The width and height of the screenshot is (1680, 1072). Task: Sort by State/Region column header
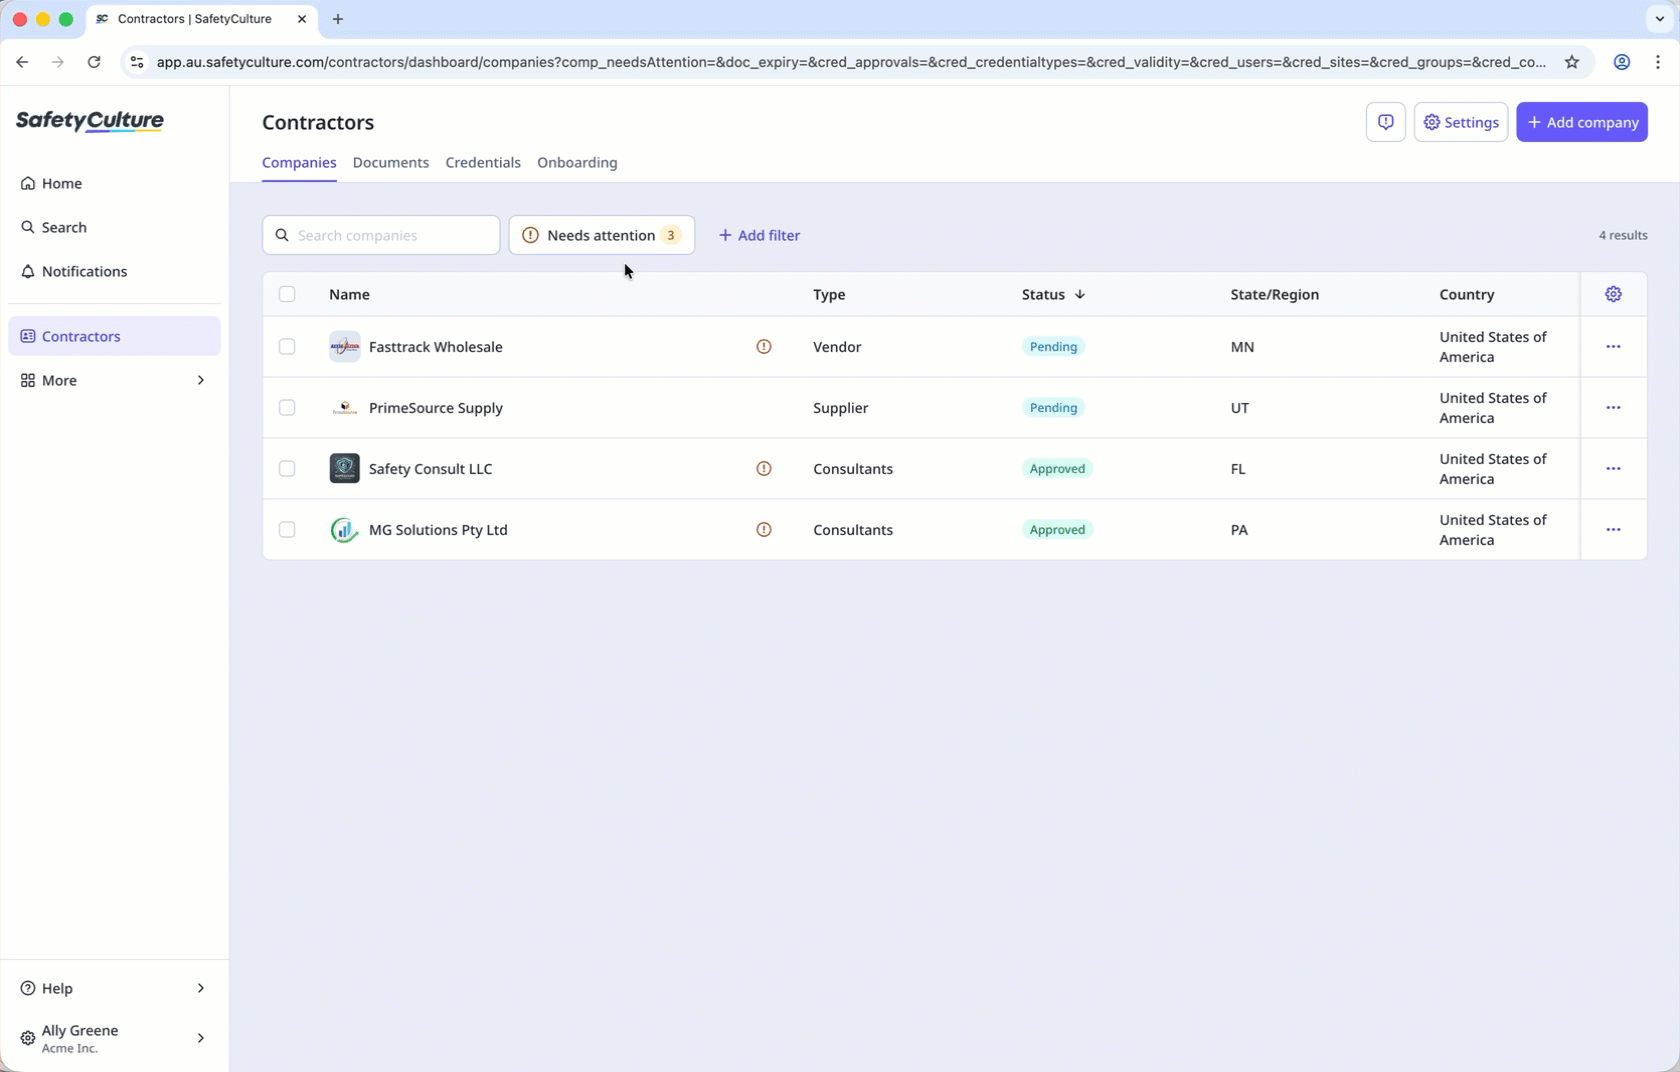coord(1274,294)
